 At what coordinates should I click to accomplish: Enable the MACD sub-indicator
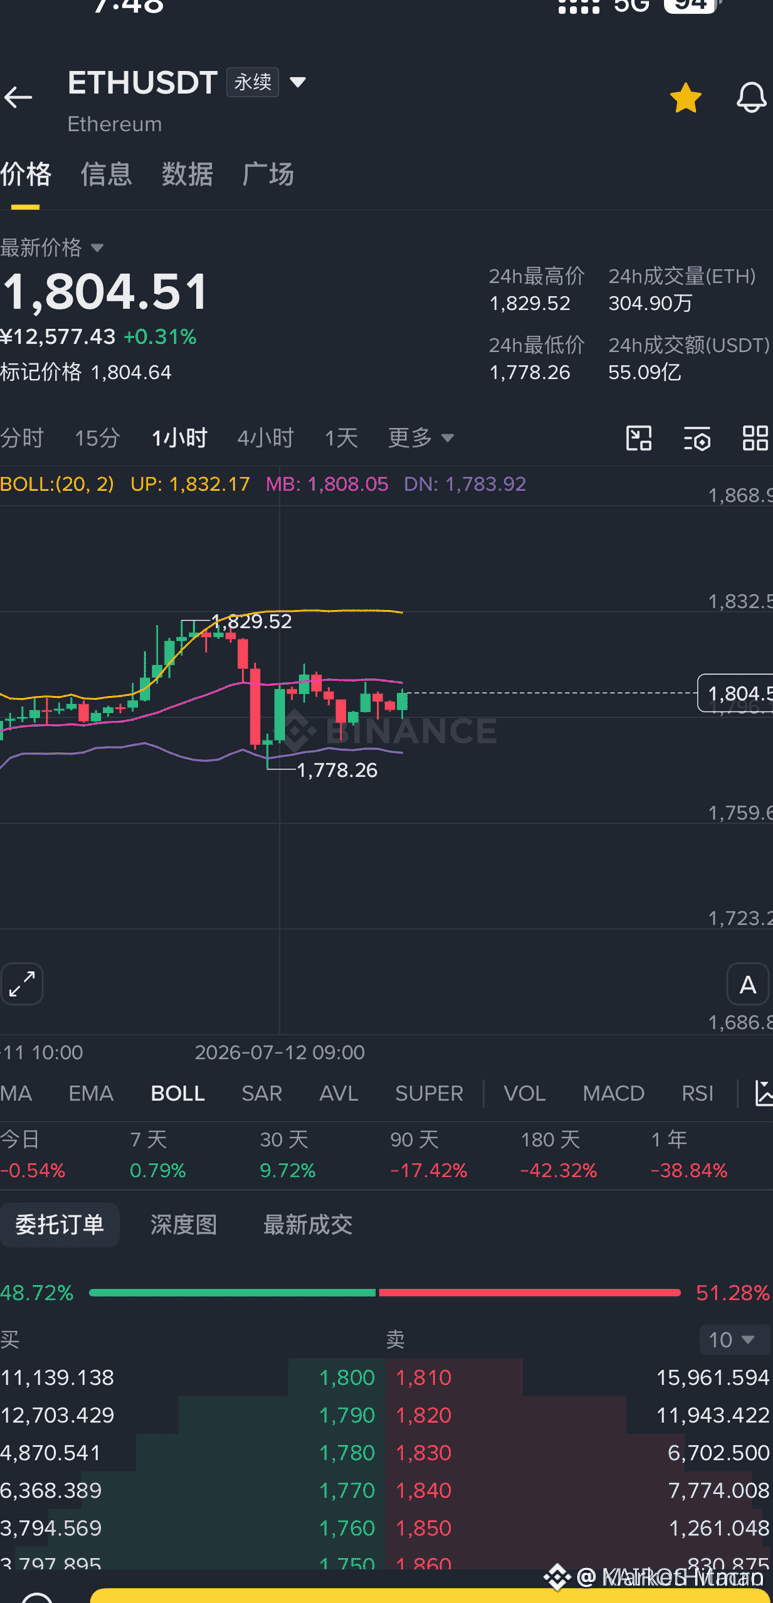click(614, 1094)
